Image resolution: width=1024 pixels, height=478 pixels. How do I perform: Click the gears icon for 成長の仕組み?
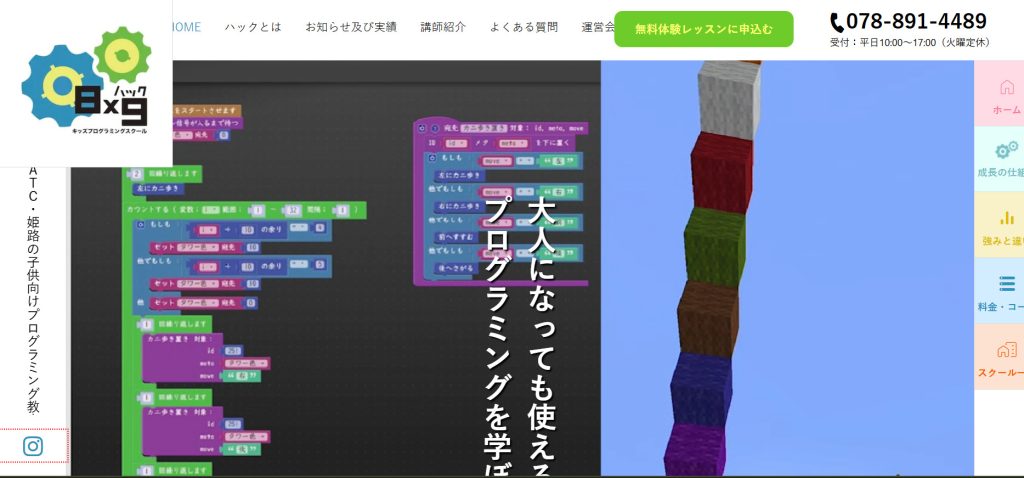coord(1006,150)
